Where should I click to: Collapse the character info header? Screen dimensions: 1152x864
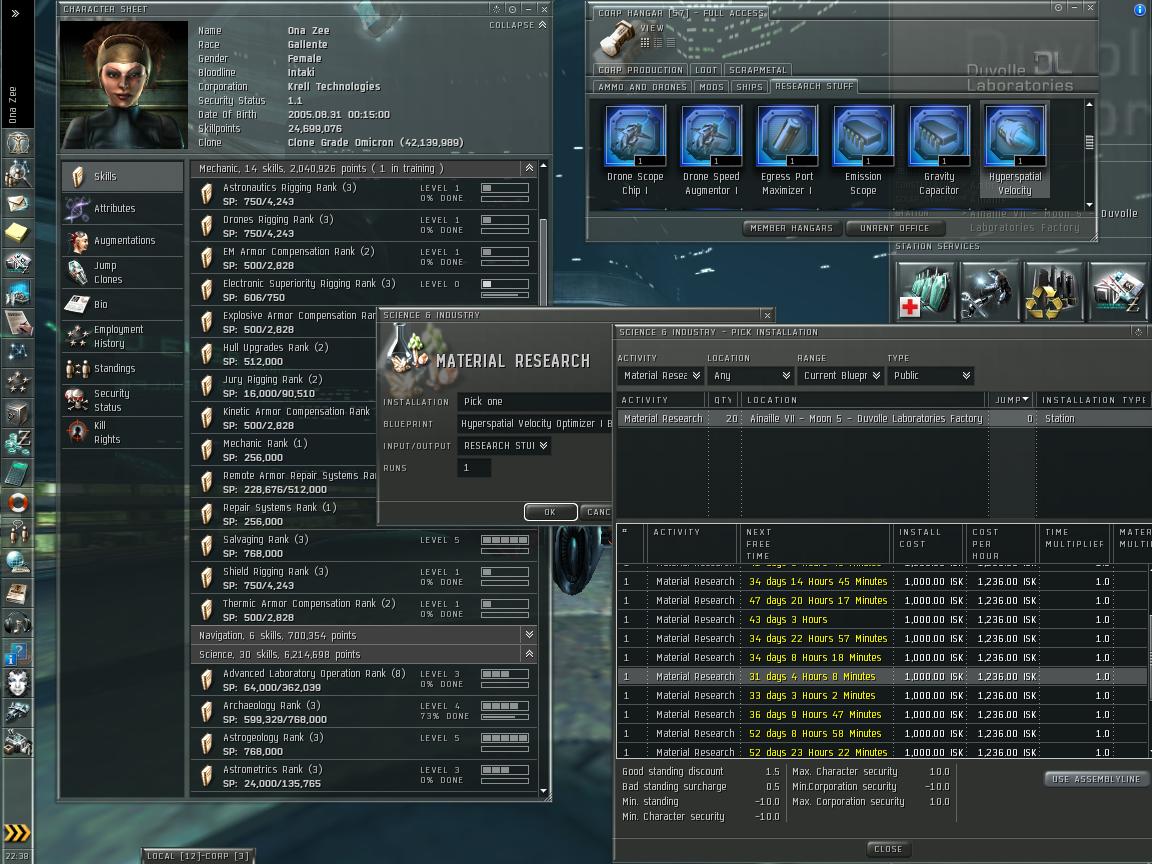pyautogui.click(x=518, y=25)
